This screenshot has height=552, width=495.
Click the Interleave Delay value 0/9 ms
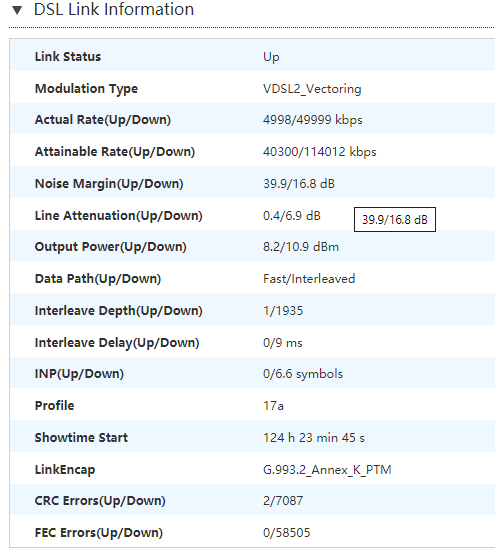point(282,343)
